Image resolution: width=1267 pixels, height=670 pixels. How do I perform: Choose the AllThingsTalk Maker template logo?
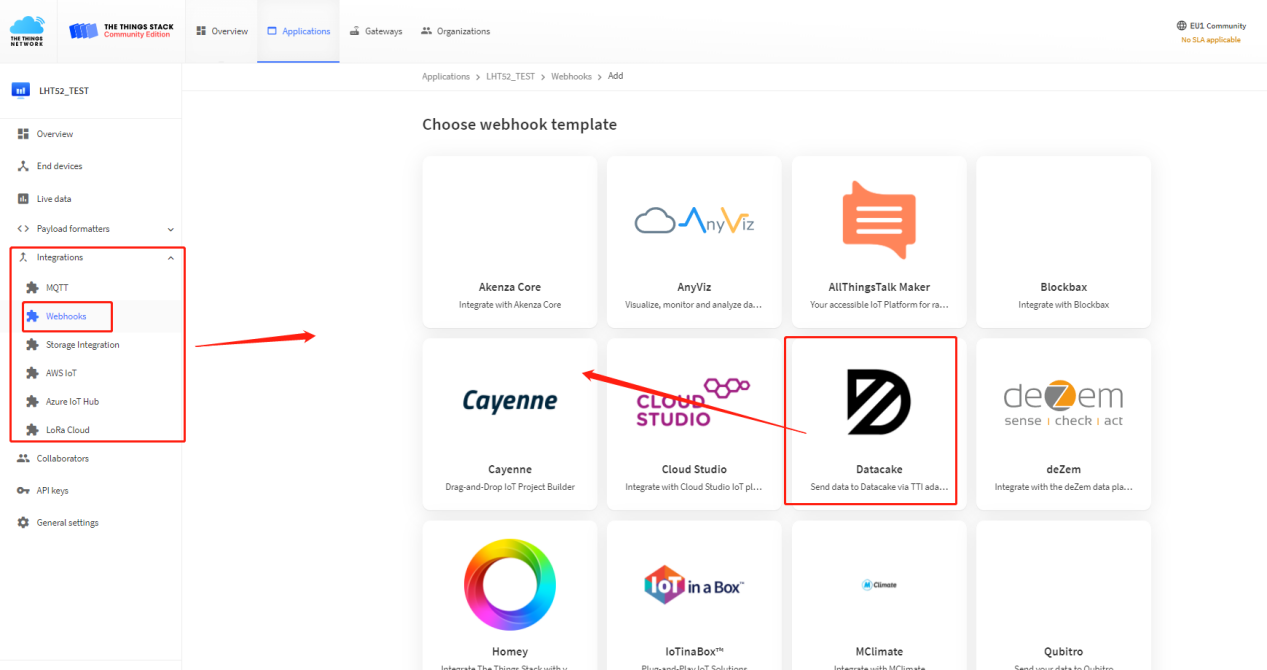click(x=879, y=220)
